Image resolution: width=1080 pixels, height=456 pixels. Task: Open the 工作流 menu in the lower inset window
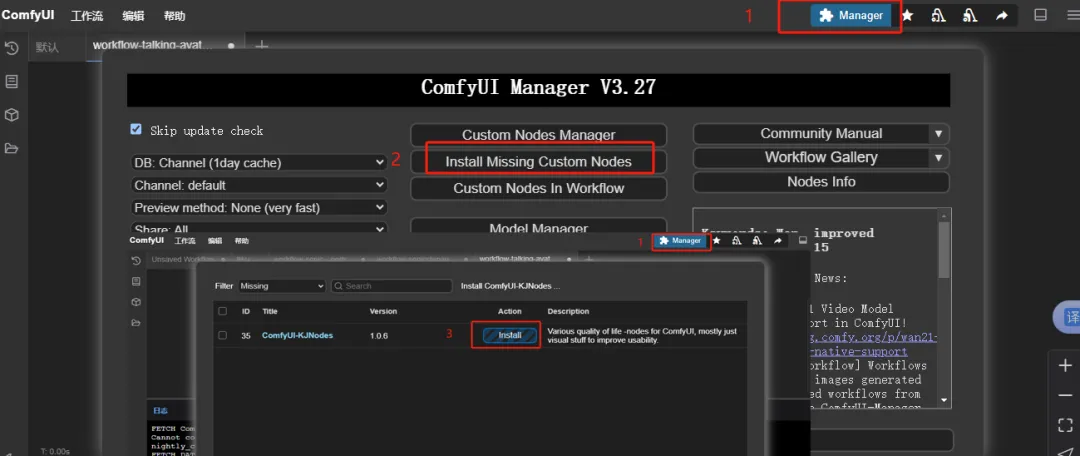point(185,241)
